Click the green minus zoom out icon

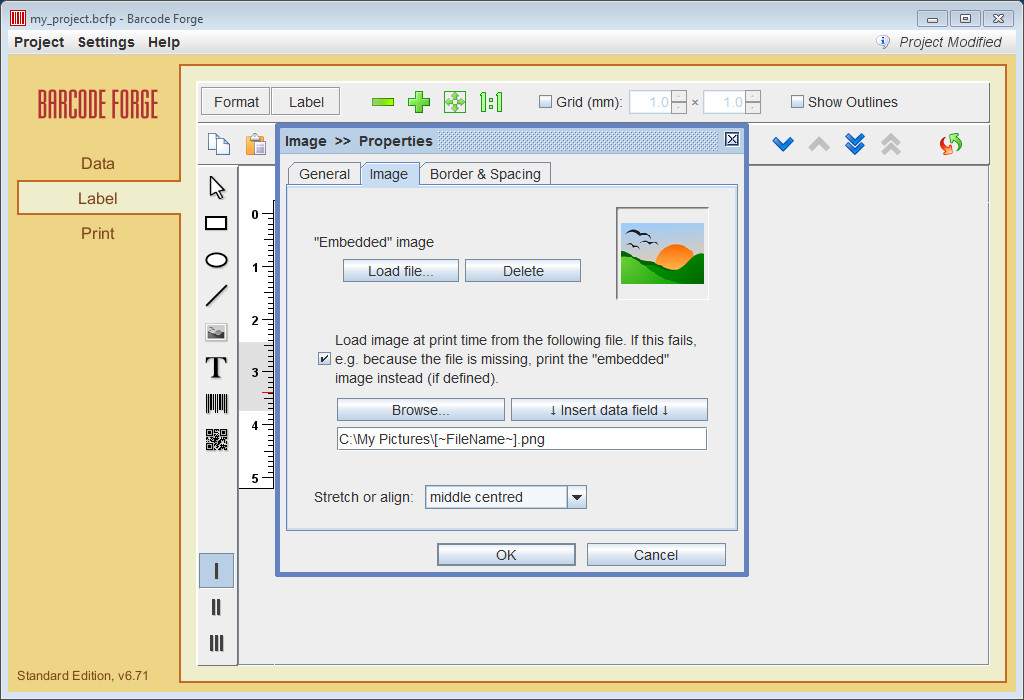coord(383,102)
